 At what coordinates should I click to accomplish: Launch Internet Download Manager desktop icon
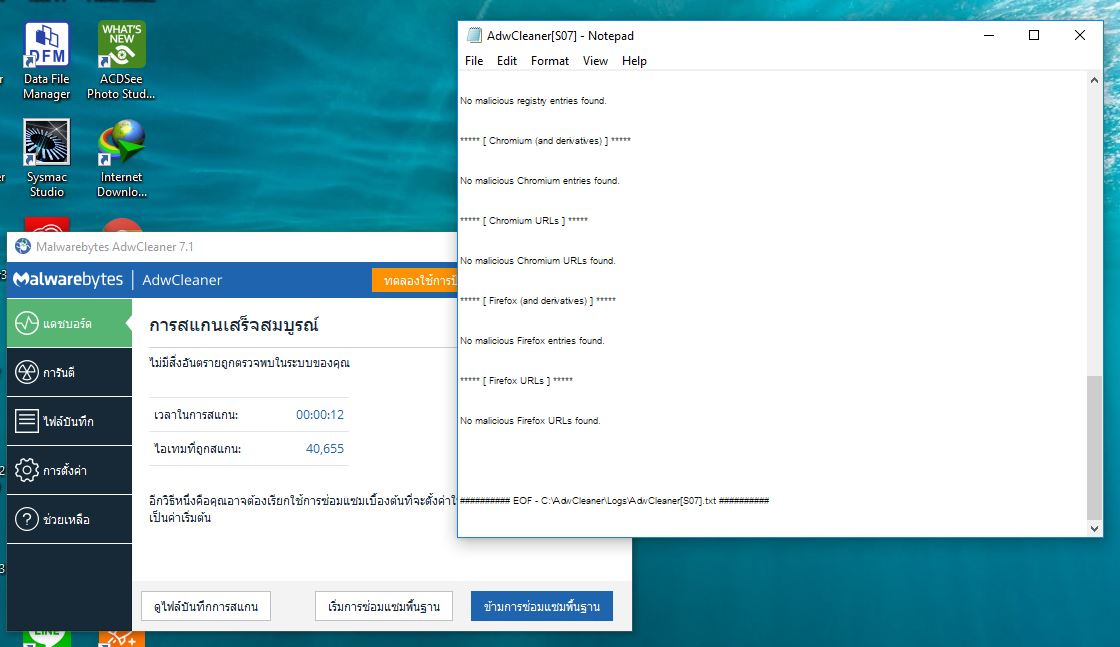(x=121, y=159)
